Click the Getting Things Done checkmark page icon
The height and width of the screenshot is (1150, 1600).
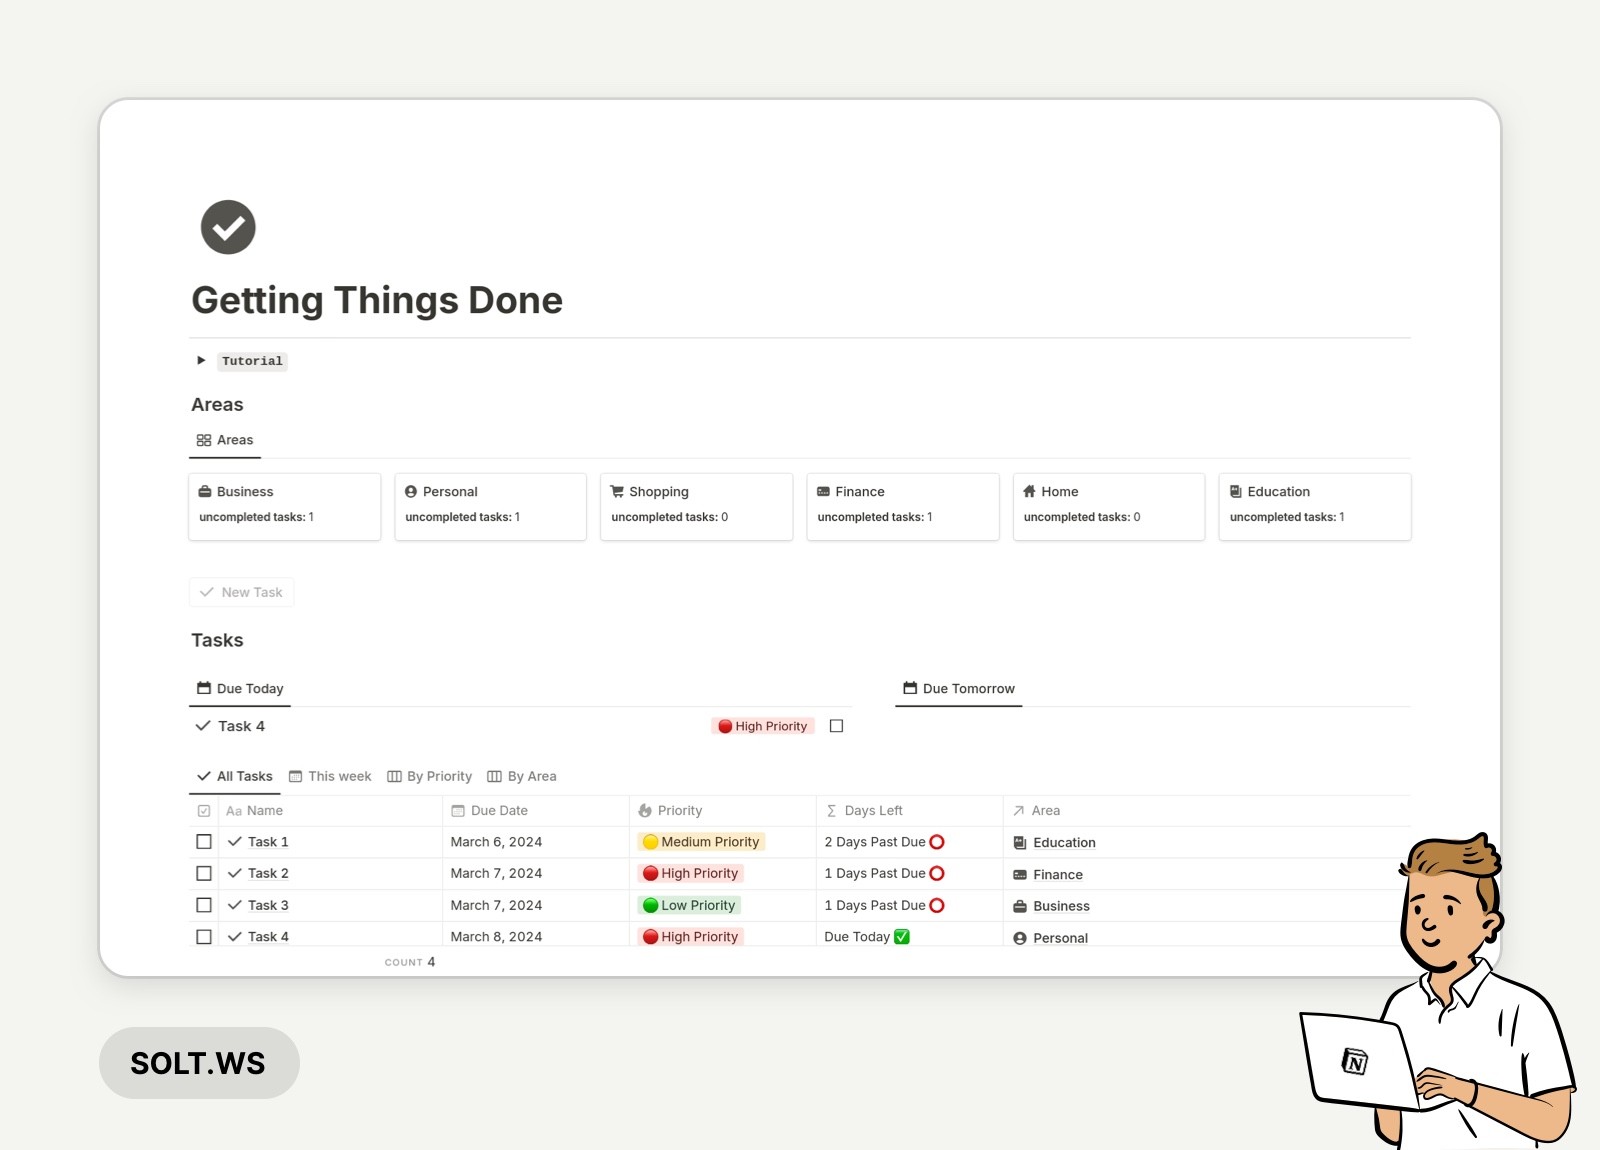point(228,227)
